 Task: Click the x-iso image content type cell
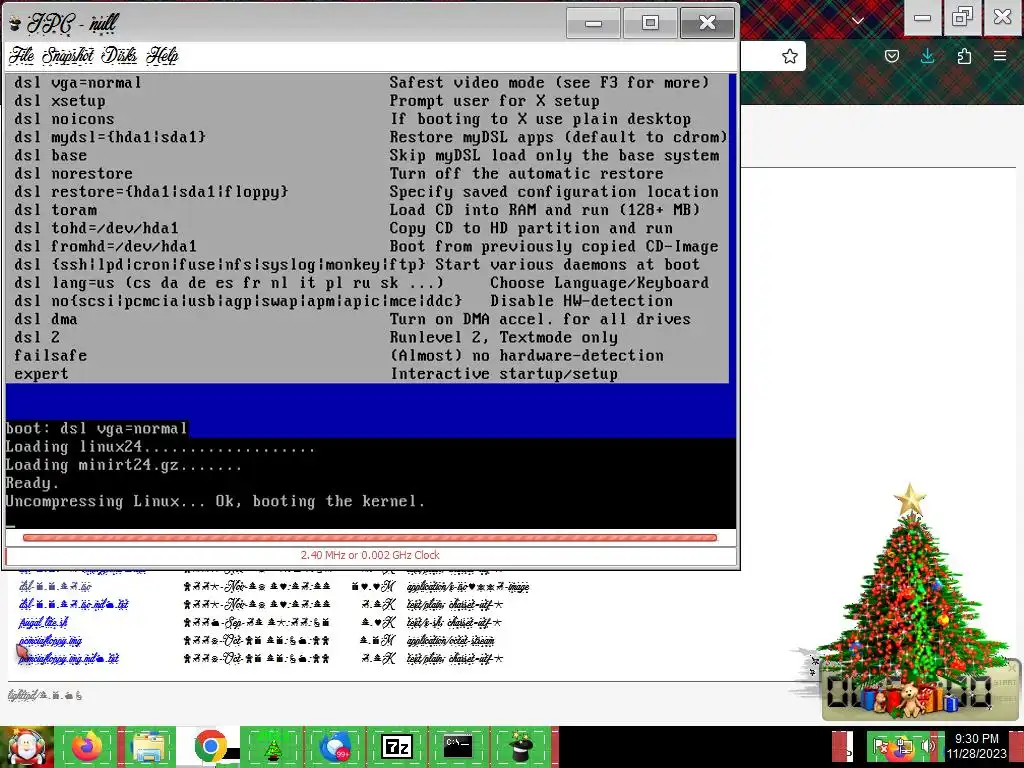pyautogui.click(x=468, y=586)
